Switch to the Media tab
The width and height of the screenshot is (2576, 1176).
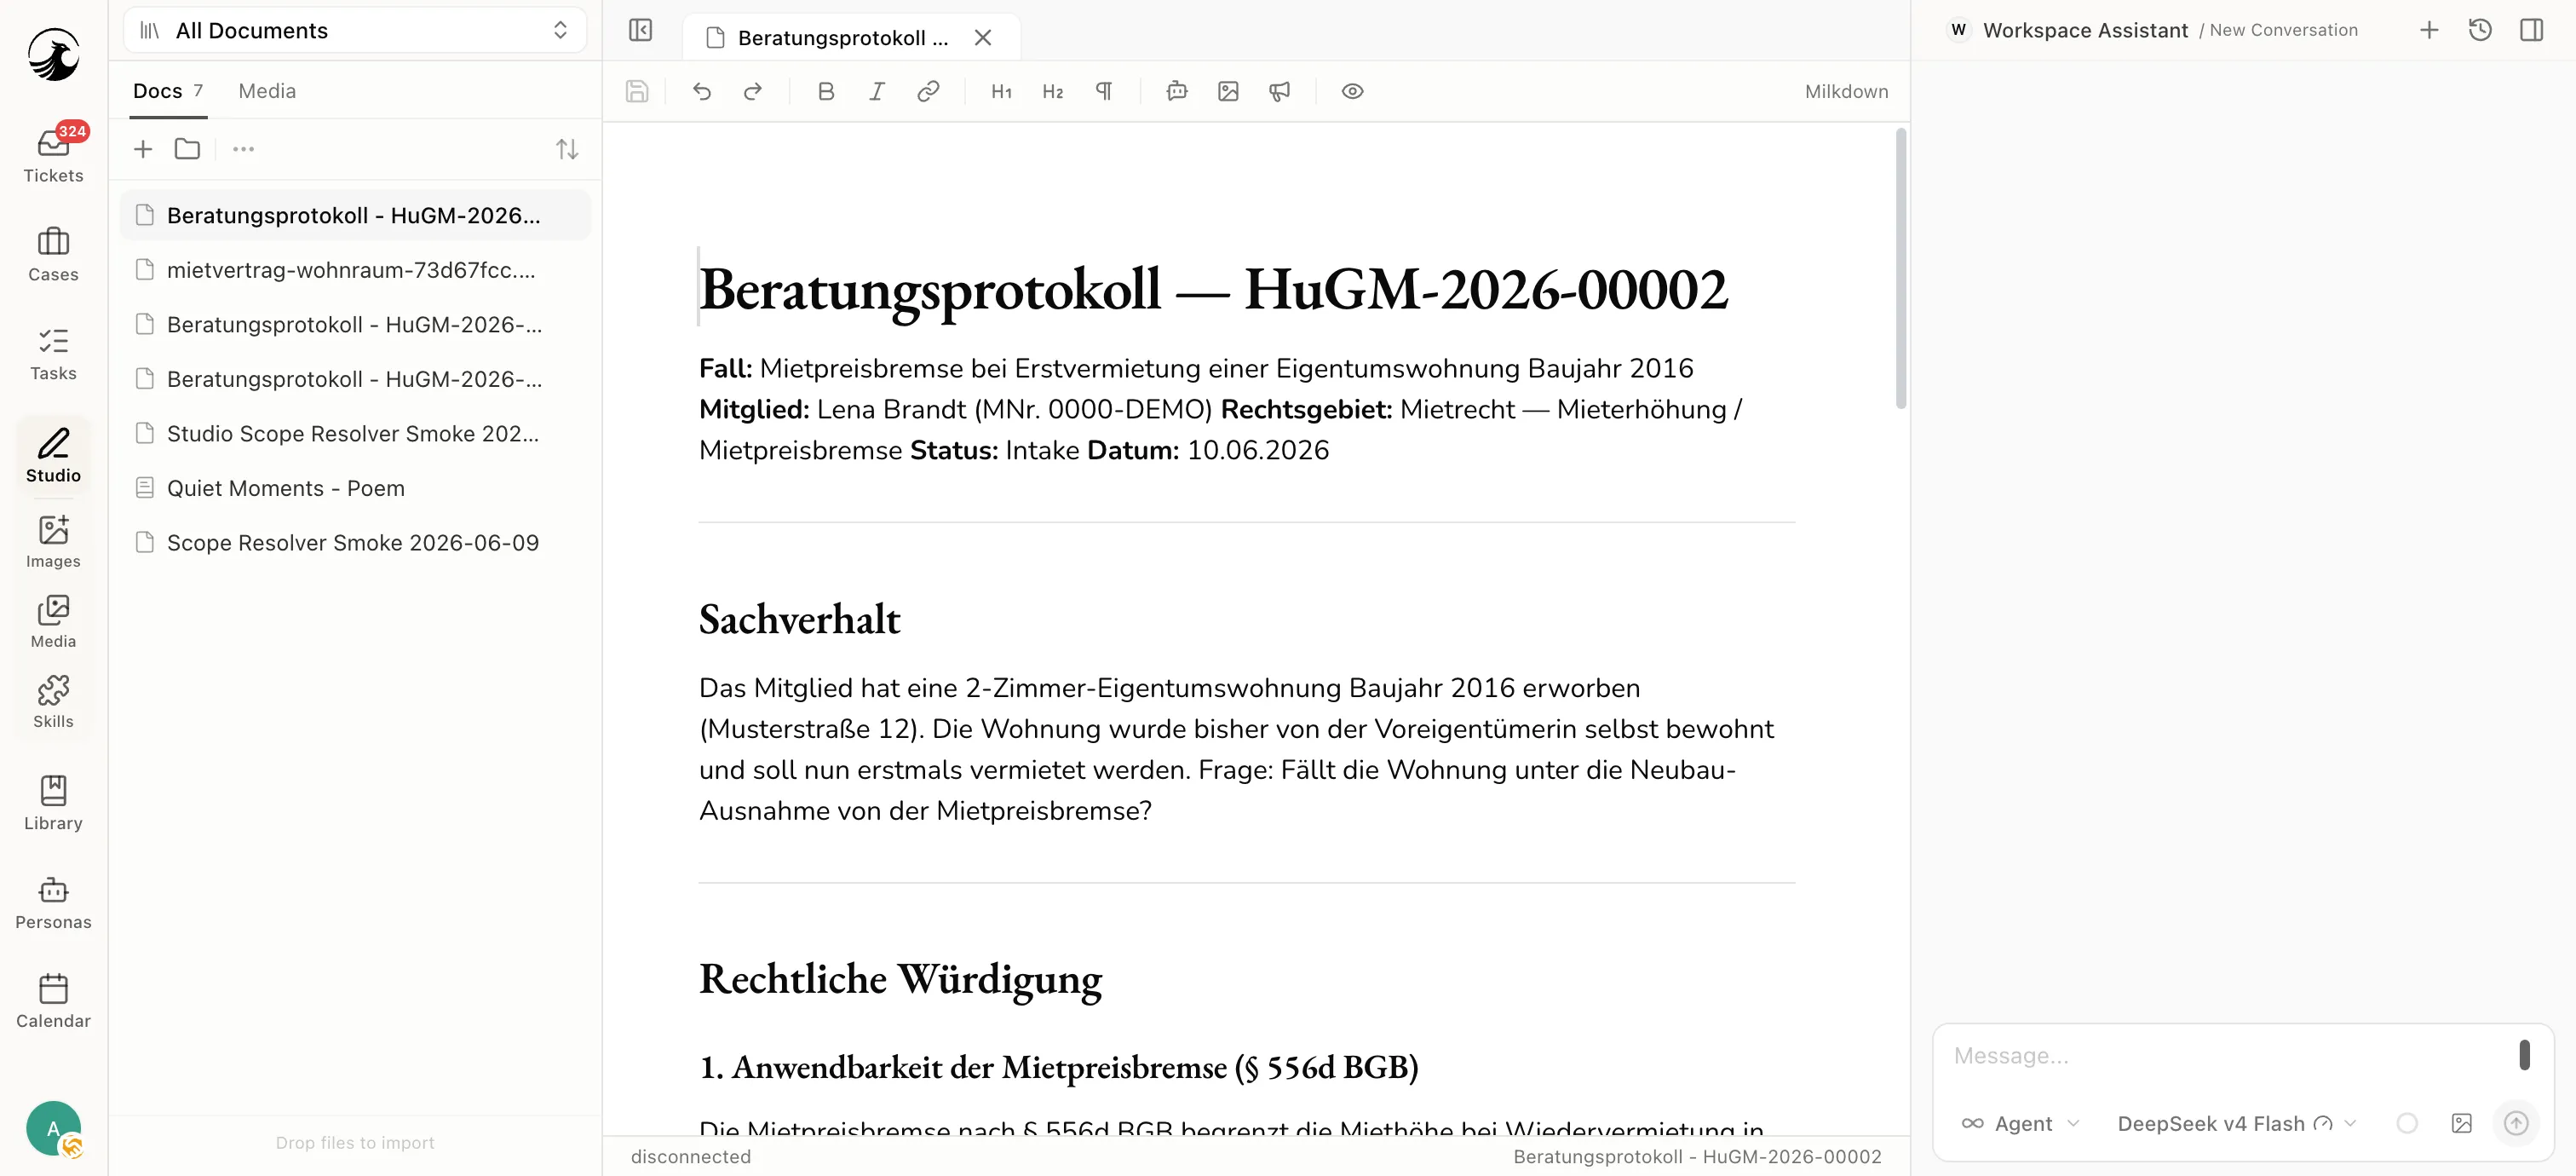click(267, 91)
